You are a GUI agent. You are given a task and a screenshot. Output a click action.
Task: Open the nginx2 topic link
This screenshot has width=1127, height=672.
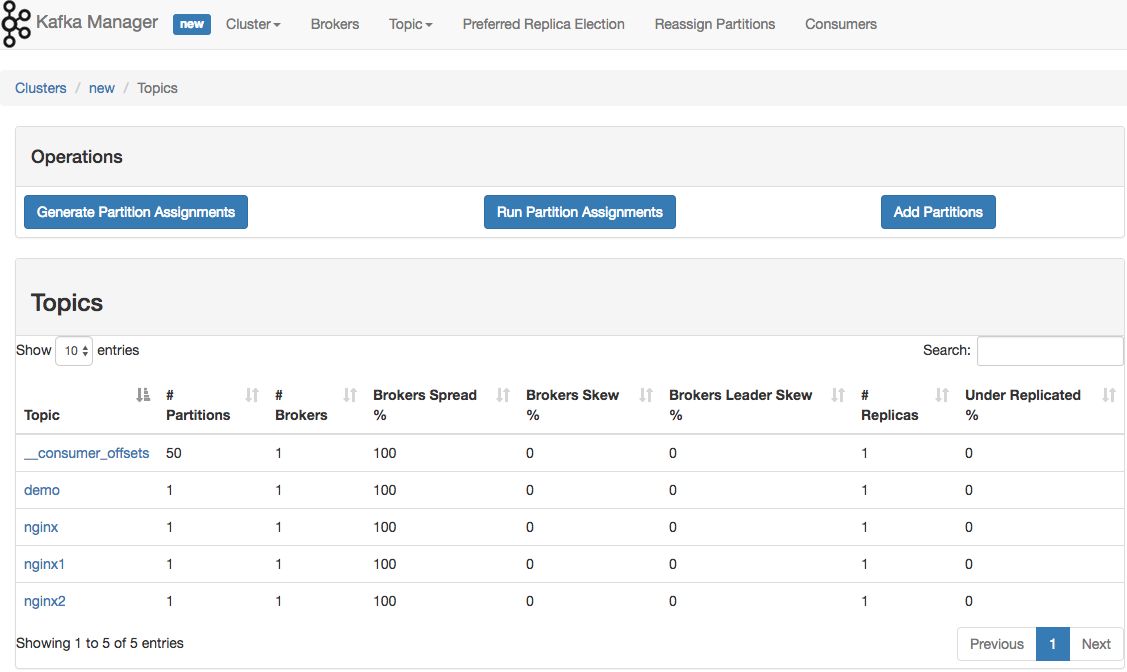coord(45,601)
